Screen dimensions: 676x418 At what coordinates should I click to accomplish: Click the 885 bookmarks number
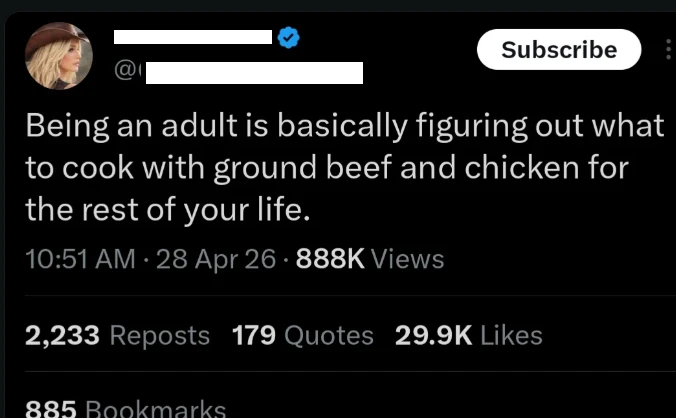point(50,408)
